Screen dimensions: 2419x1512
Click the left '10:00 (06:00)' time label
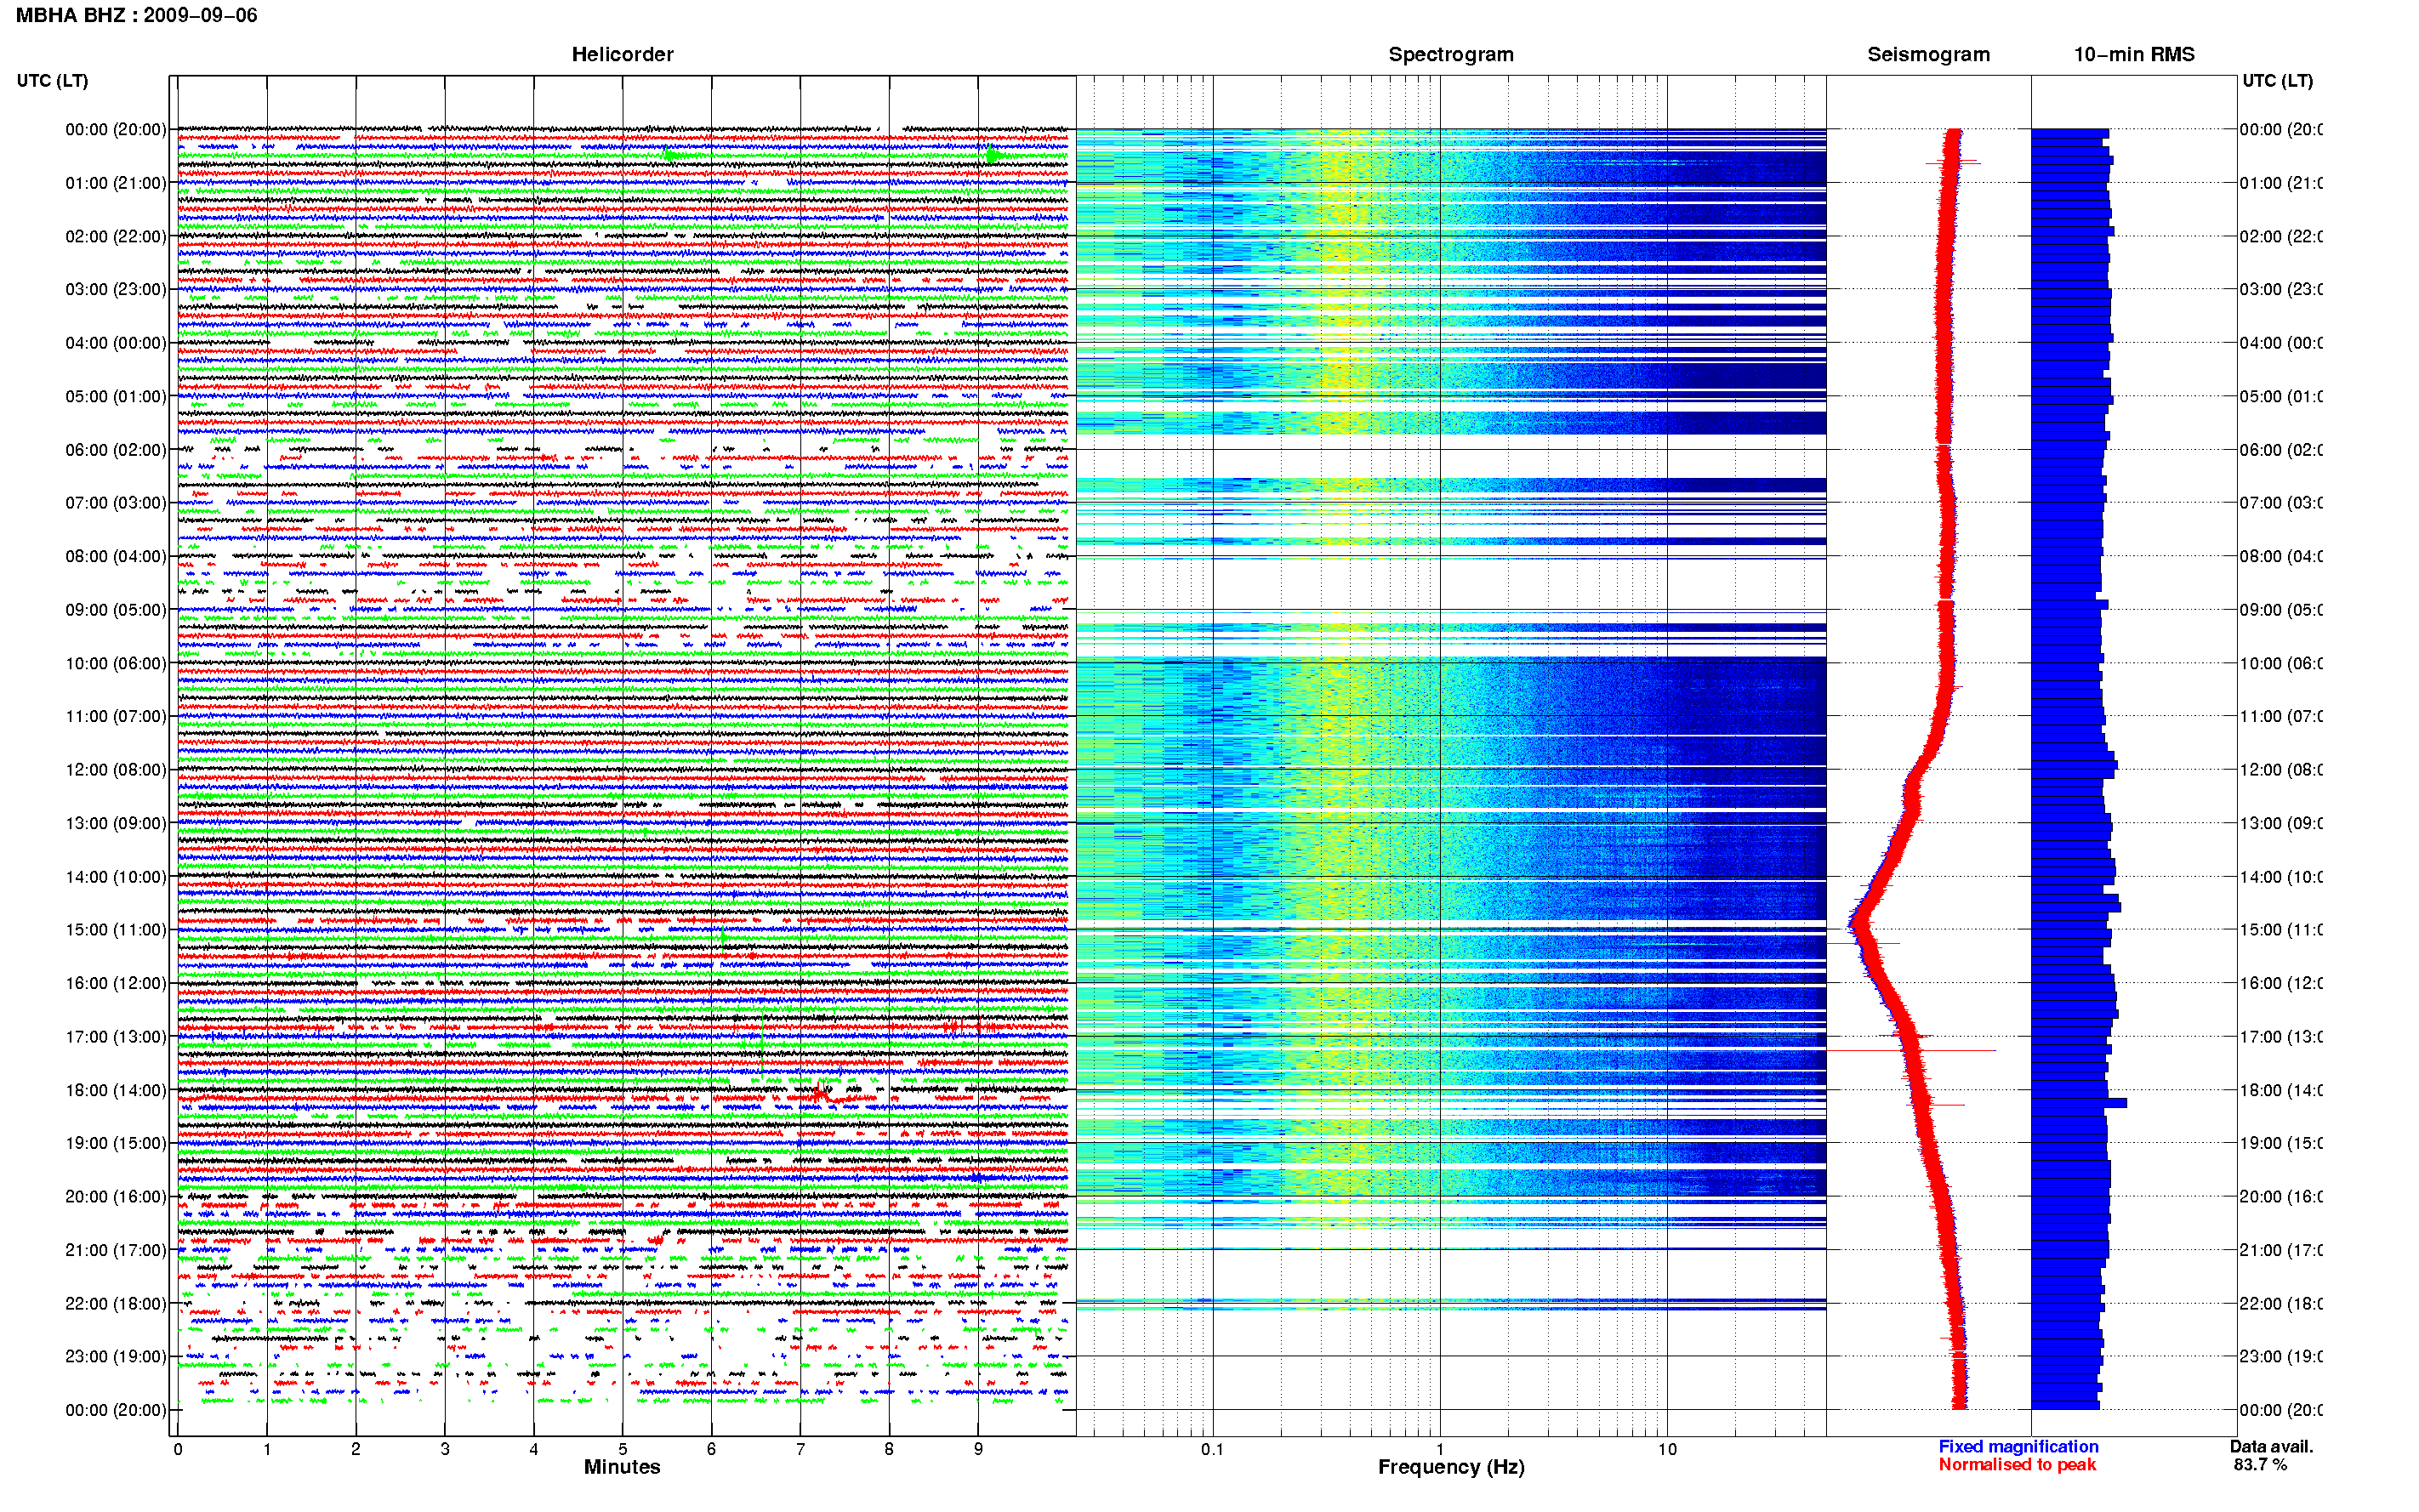click(116, 663)
